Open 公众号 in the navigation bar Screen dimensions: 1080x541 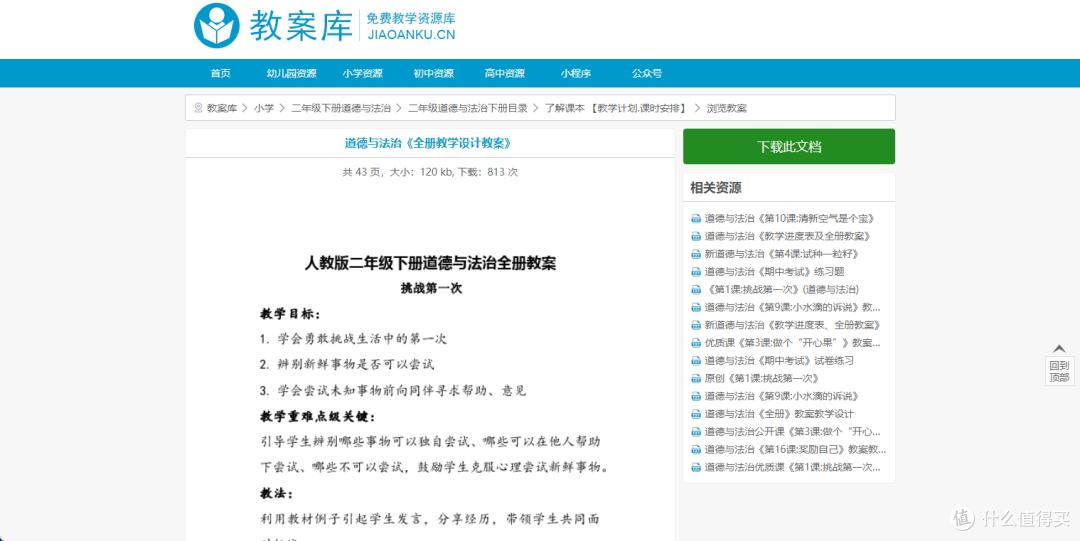tap(647, 74)
